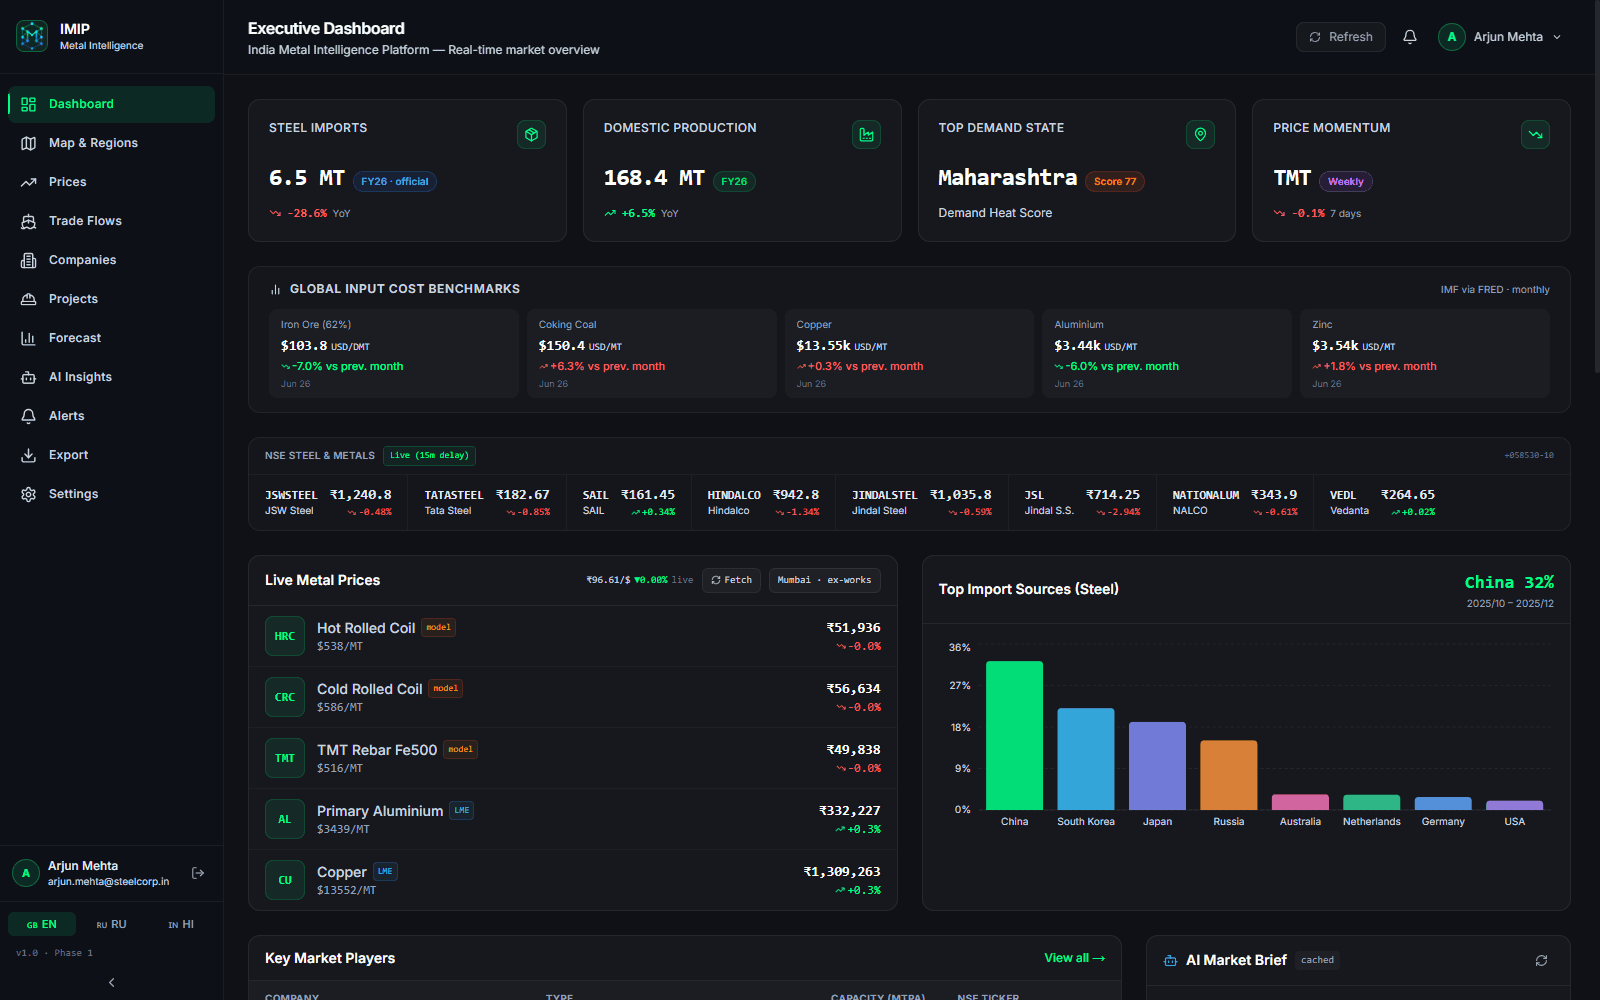The width and height of the screenshot is (1600, 1000).
Task: Expand the Arjun Mehta account dropdown
Action: 1500,37
